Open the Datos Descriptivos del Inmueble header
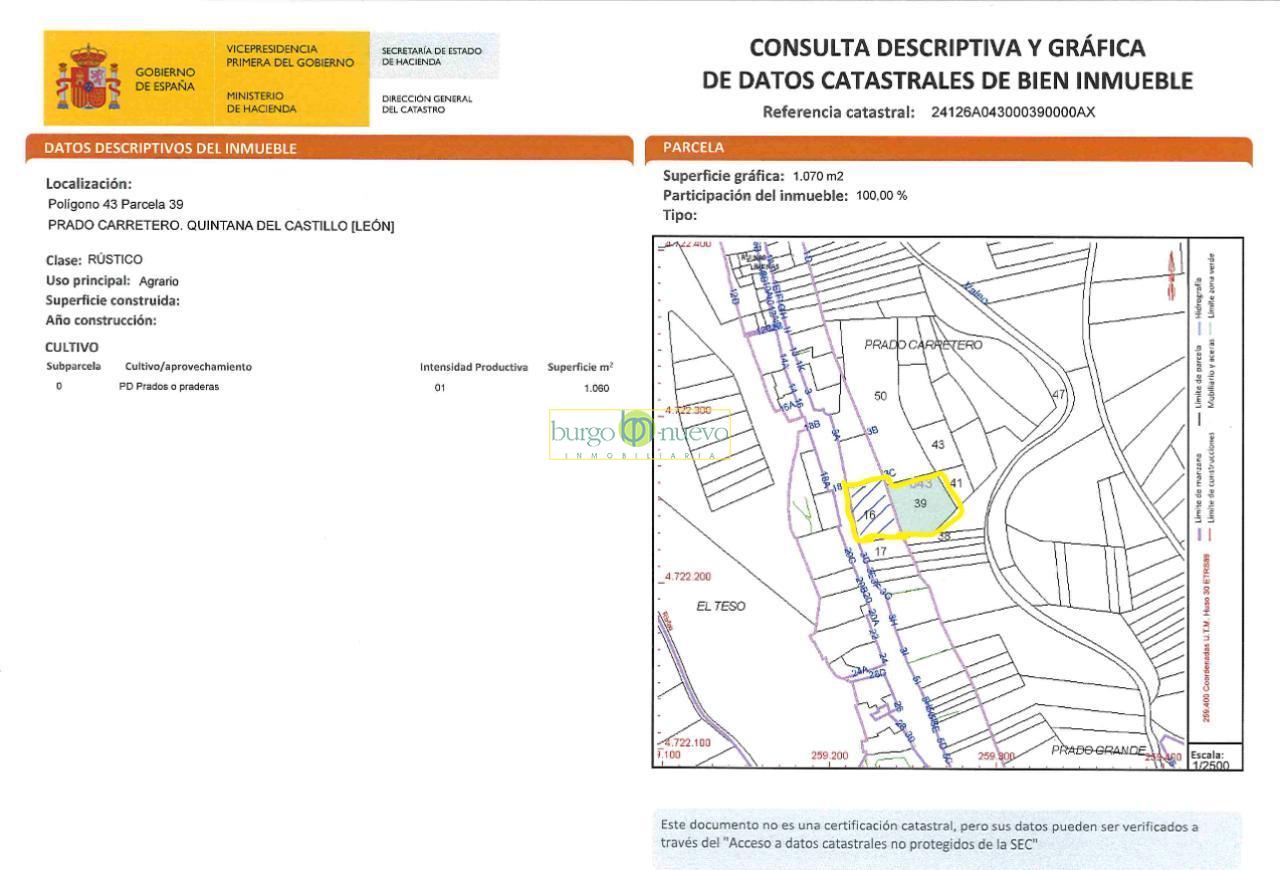The image size is (1280, 870). click(x=170, y=148)
